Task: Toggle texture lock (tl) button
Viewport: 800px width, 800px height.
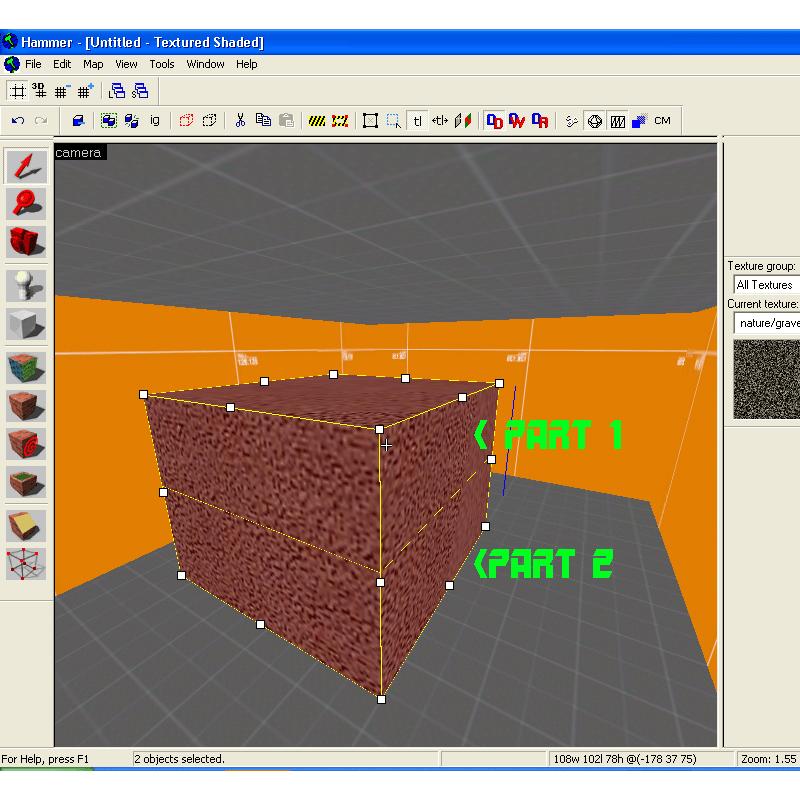Action: pyautogui.click(x=418, y=121)
